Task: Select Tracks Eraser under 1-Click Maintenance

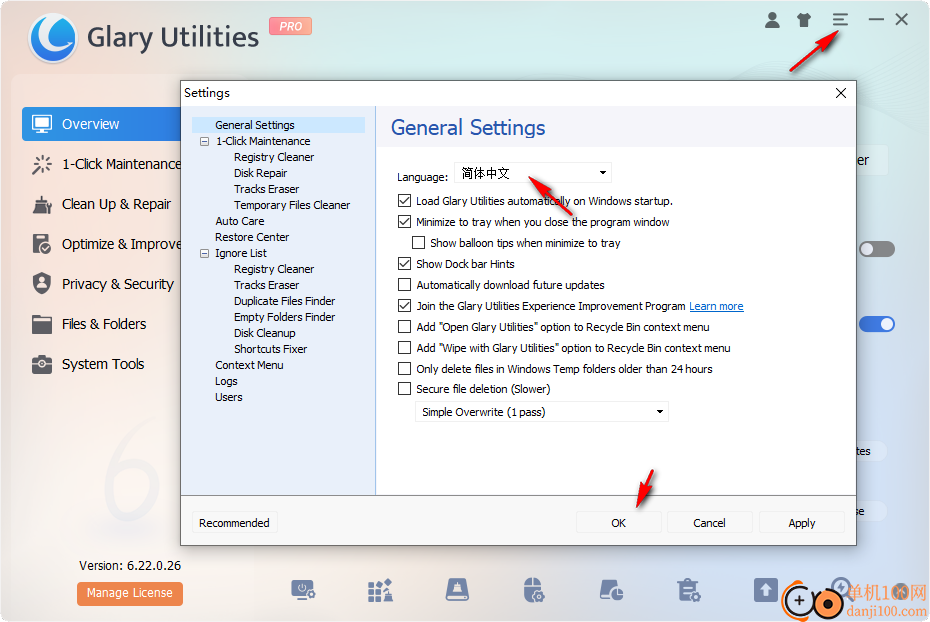Action: (266, 189)
